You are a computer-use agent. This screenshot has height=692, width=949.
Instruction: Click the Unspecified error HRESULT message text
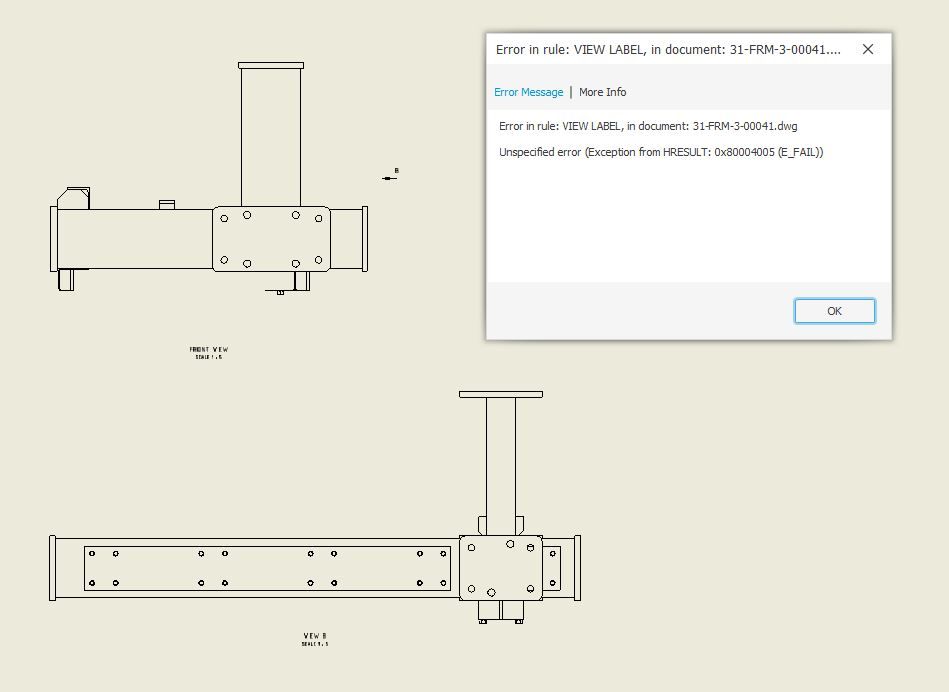(x=661, y=152)
